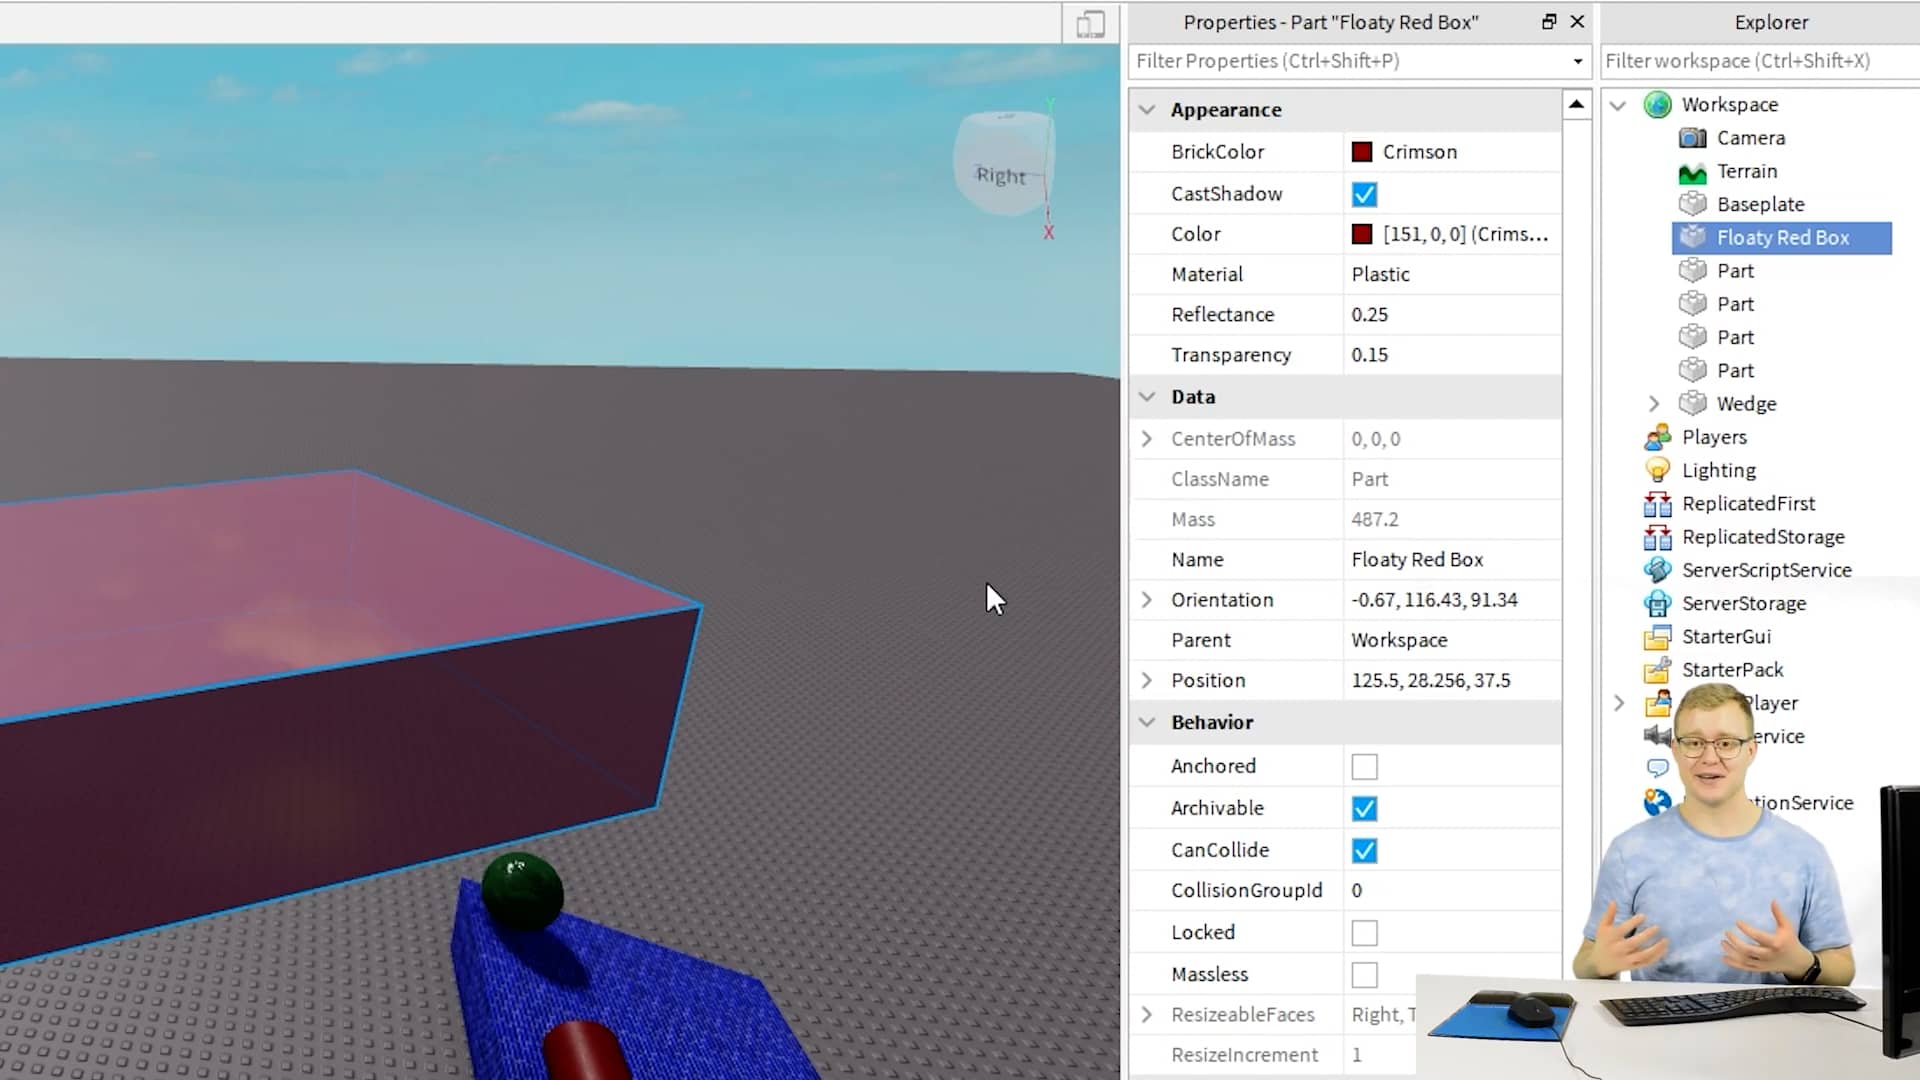Expand the Orientation property row
1920x1080 pixels.
[x=1146, y=600]
